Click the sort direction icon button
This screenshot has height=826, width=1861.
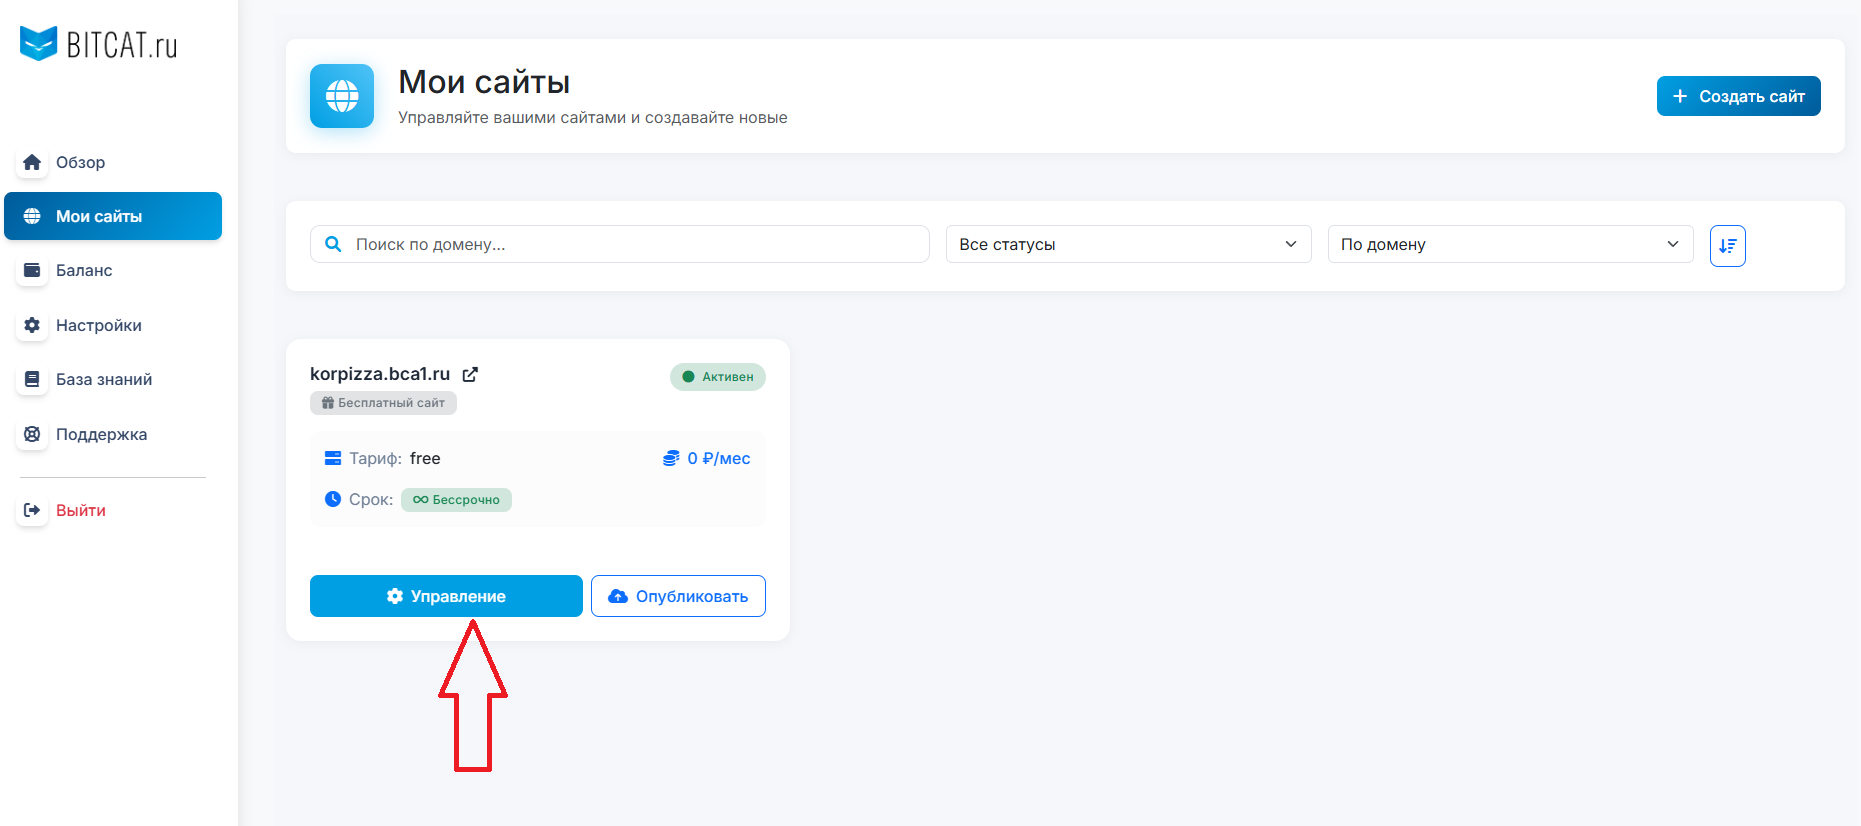[1727, 246]
